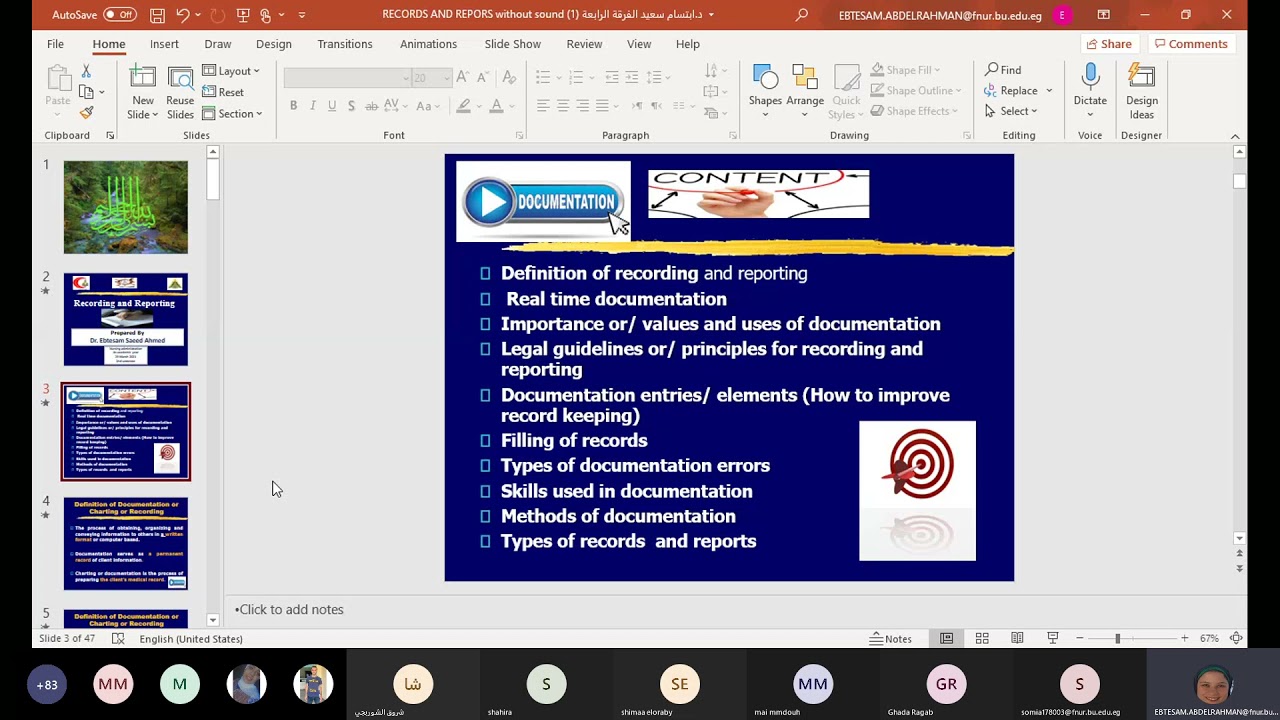Switch to Slide Sorter view
1280x720 pixels.
[x=982, y=639]
